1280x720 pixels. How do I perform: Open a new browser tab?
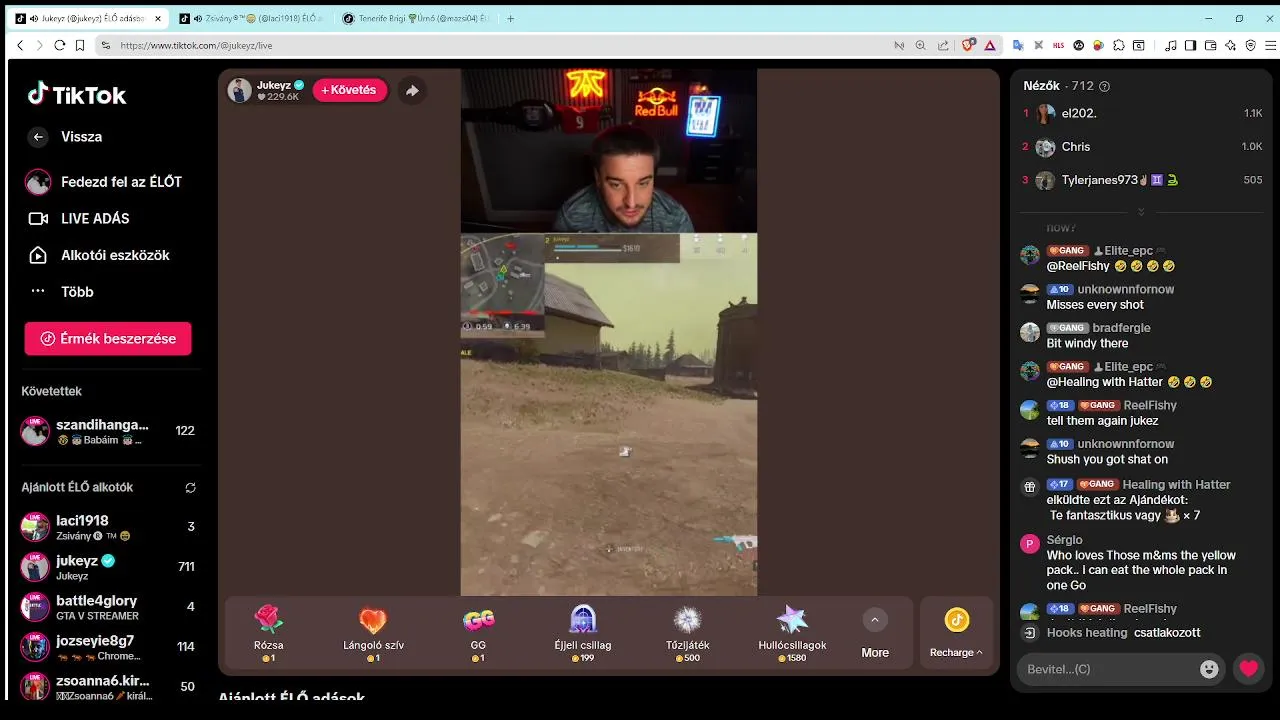pos(511,18)
